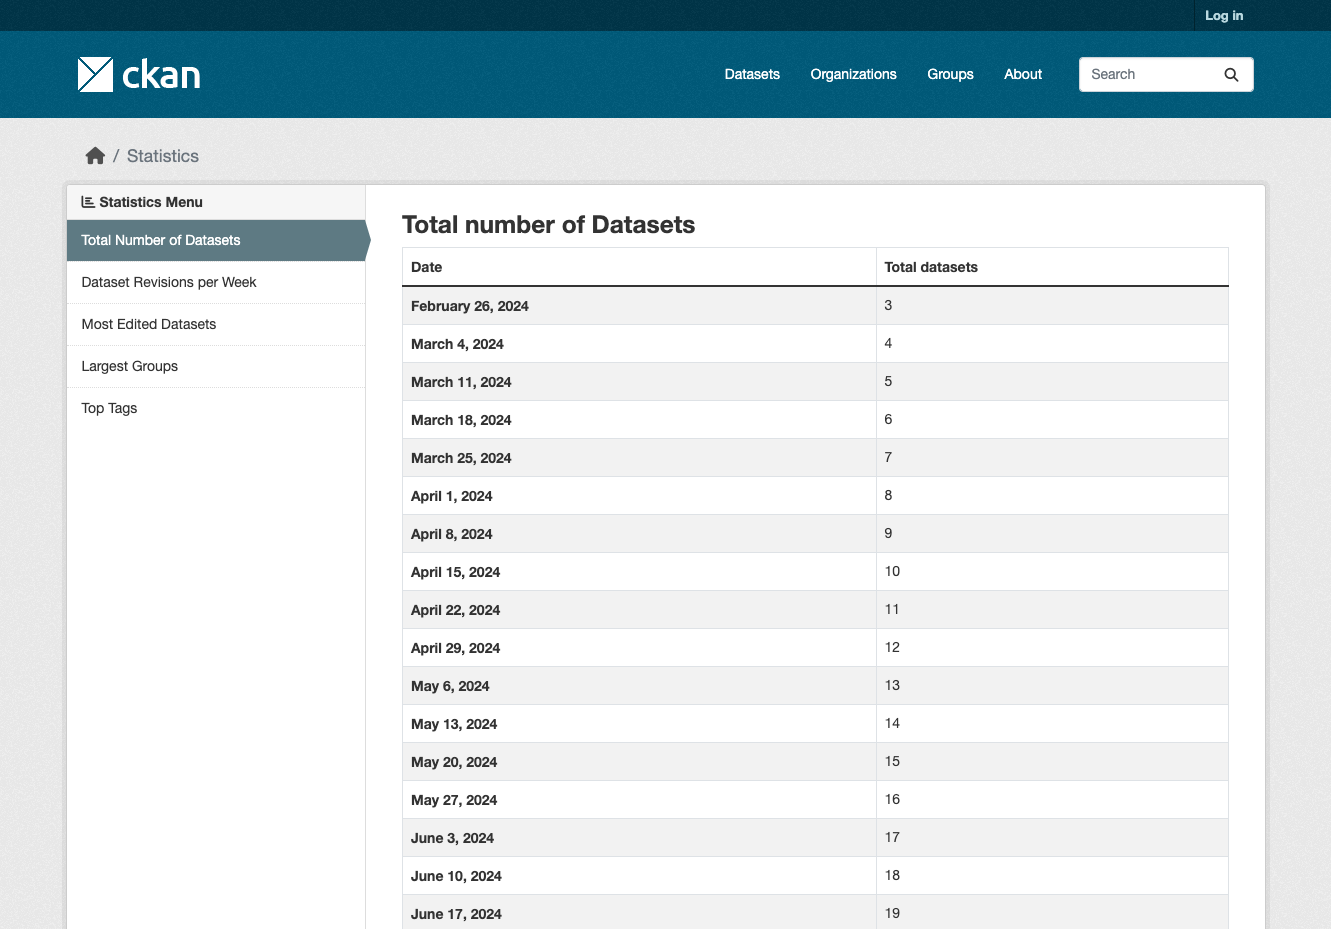Click the June 3, 2024 cell
1331x929 pixels.
point(639,838)
